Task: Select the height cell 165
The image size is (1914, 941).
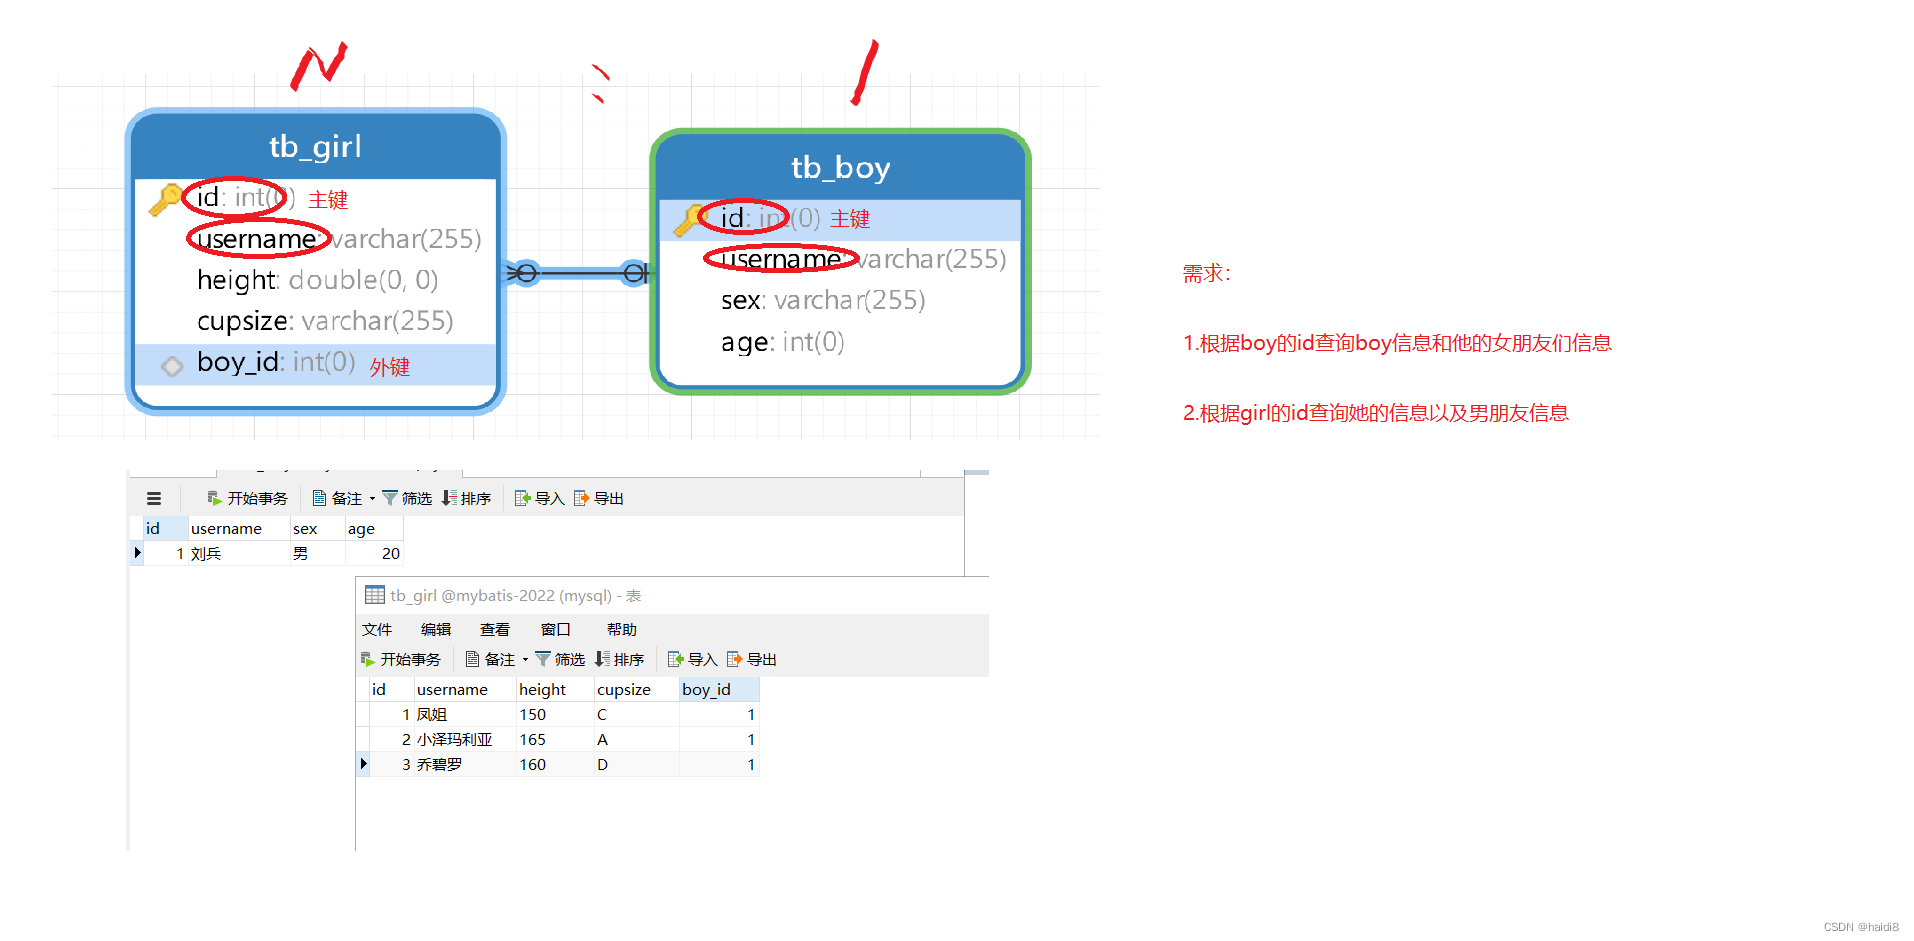Action: (555, 739)
